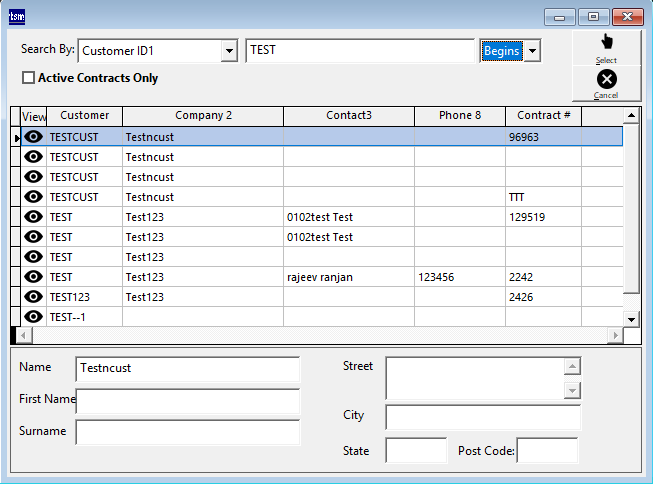Click the TEST search text field
Screen dimensions: 653x484
coord(359,50)
